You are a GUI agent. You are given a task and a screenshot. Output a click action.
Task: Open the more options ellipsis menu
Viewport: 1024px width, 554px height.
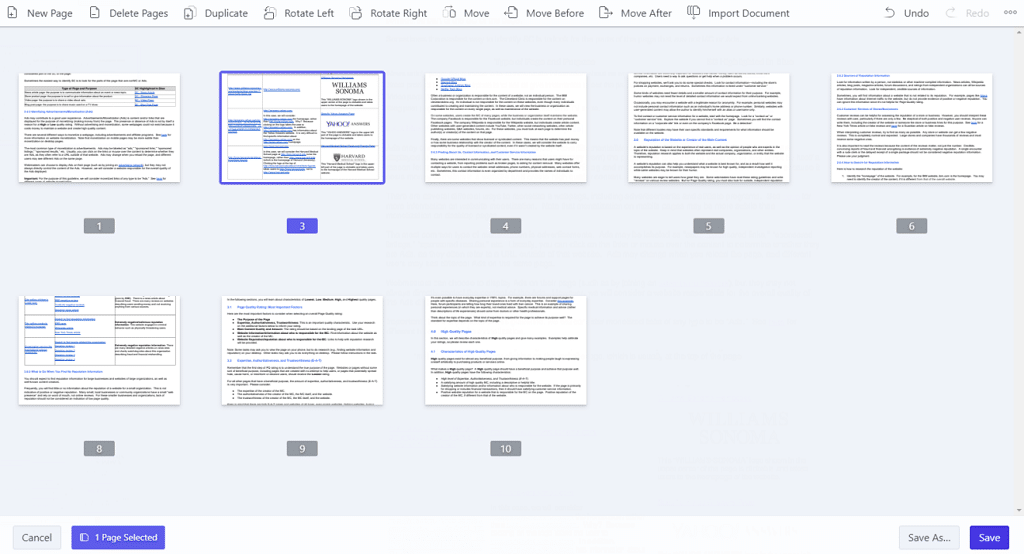(x=1010, y=12)
